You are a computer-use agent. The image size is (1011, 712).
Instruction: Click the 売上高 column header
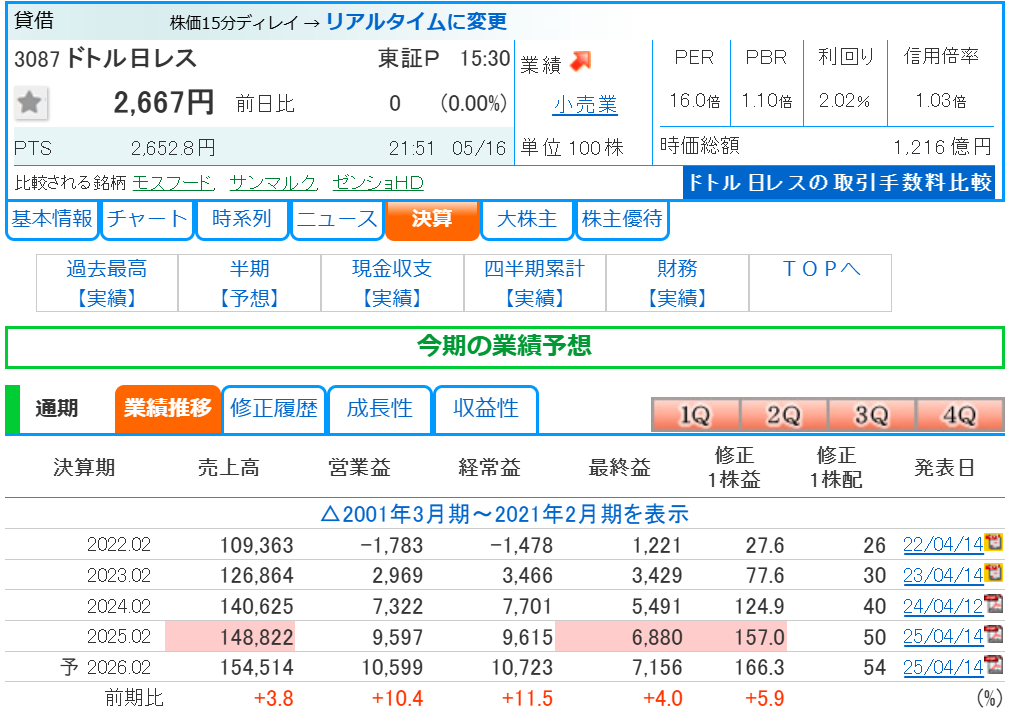pos(229,468)
